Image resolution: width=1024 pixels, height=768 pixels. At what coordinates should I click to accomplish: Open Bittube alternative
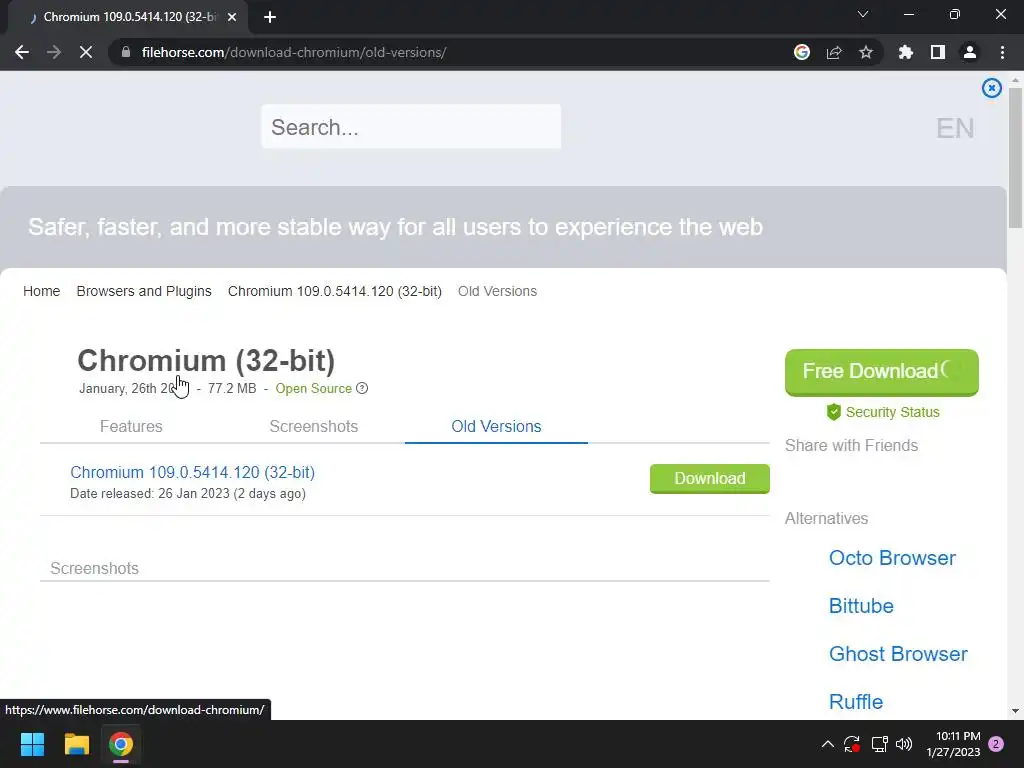[x=861, y=605]
